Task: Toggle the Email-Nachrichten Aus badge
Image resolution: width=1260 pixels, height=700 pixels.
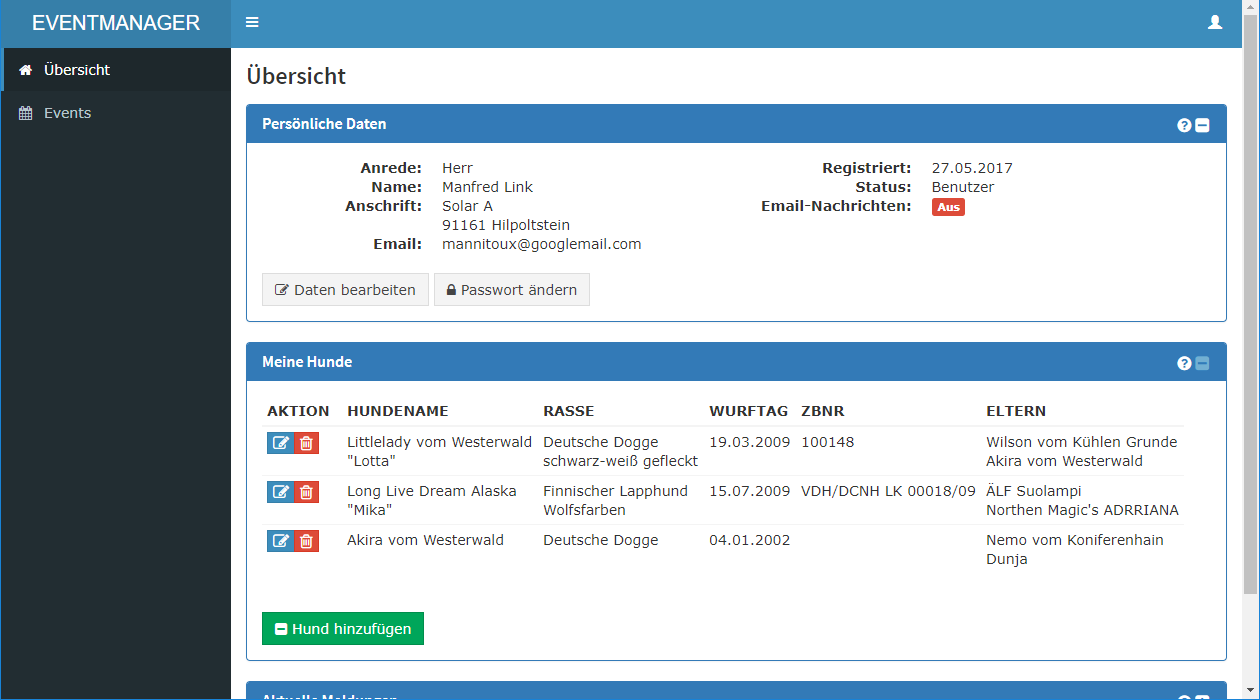Action: pyautogui.click(x=948, y=207)
